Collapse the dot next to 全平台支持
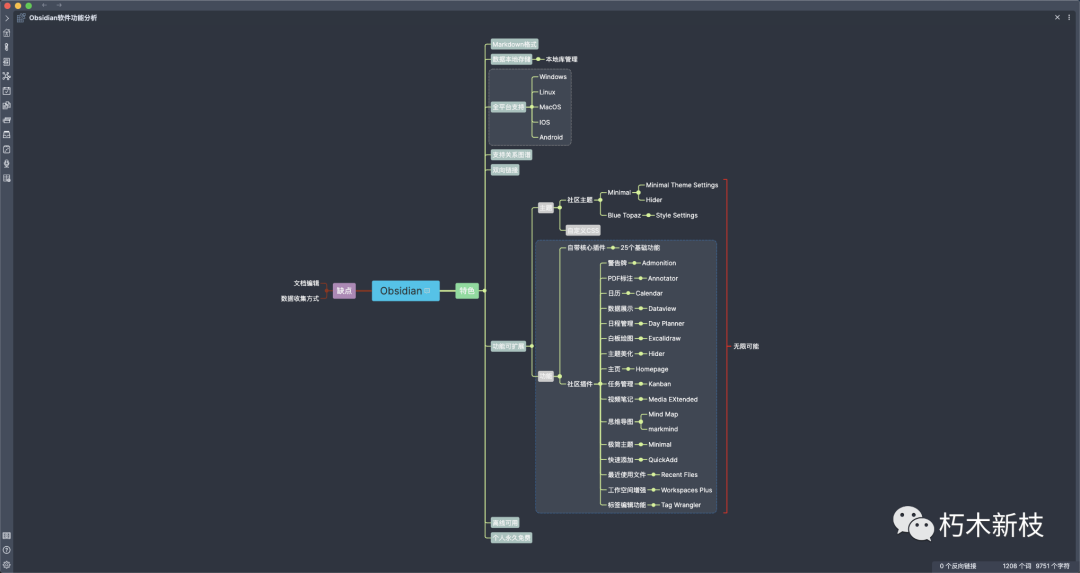1080x573 pixels. [x=532, y=107]
